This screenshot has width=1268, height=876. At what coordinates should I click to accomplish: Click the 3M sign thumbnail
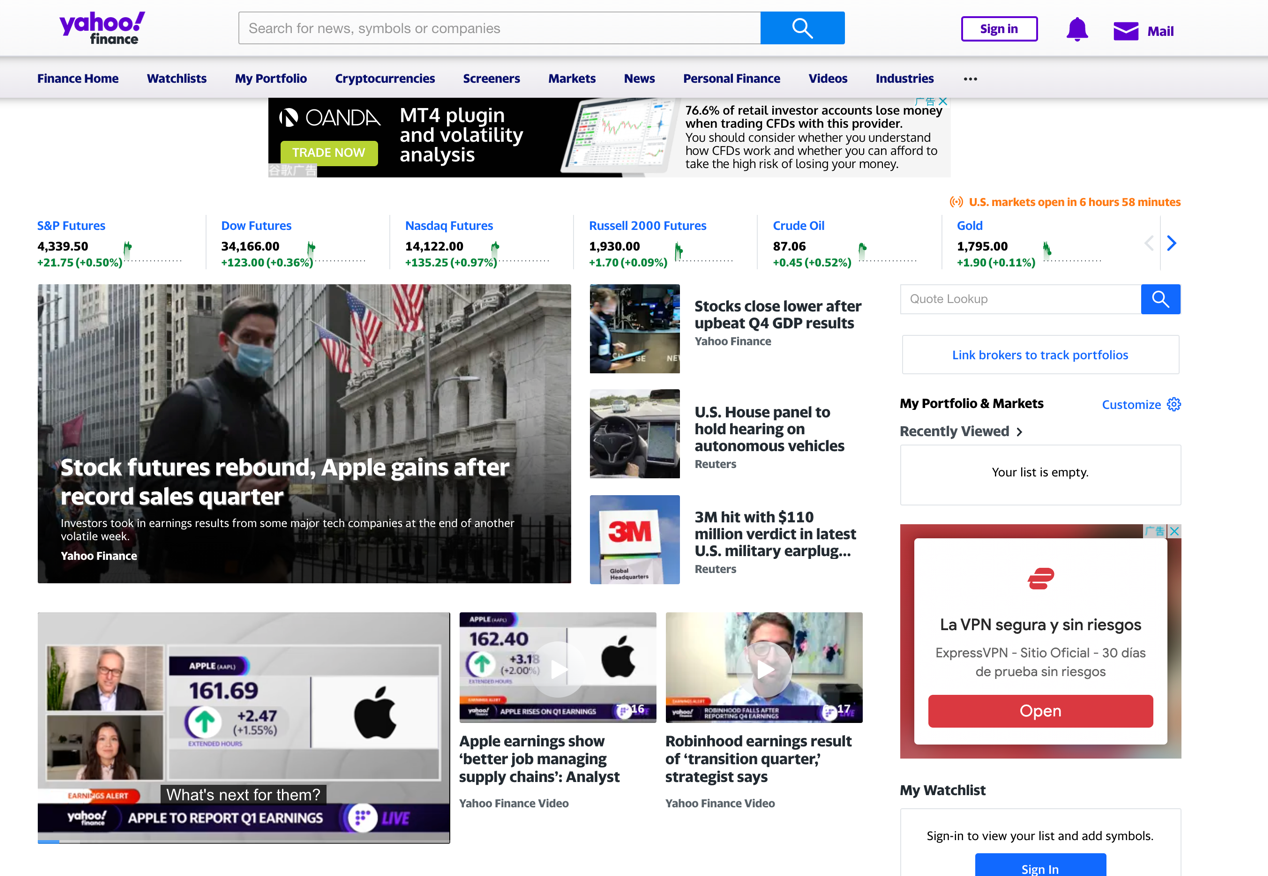tap(634, 539)
